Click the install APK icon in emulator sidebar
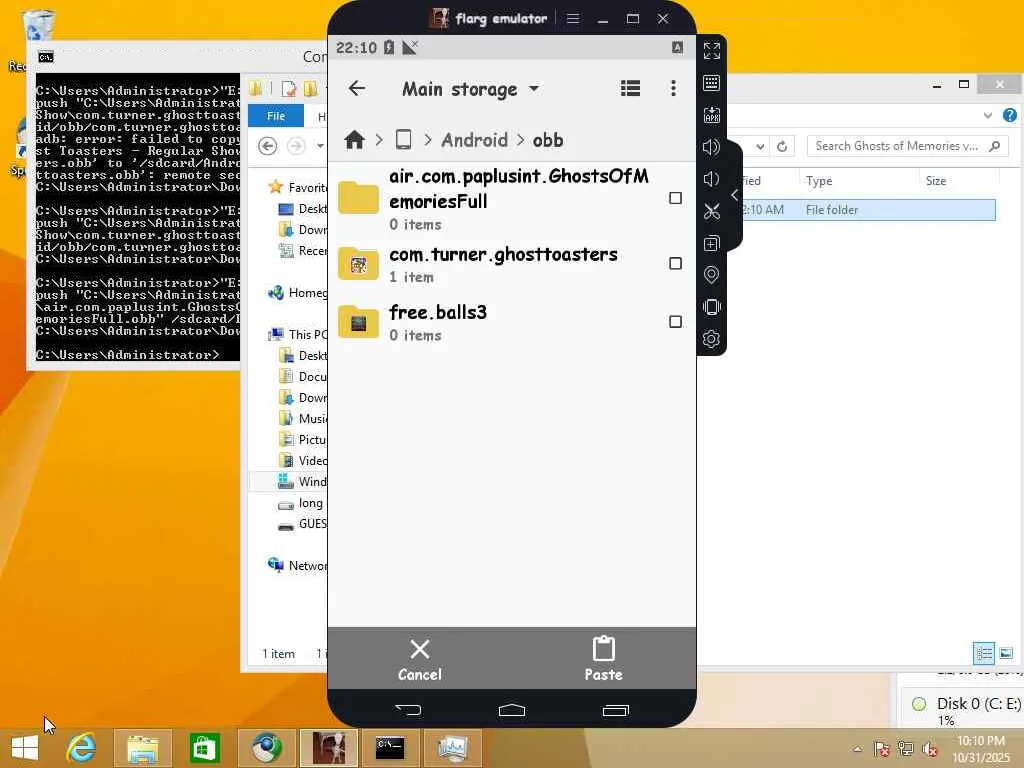1024x768 pixels. [x=712, y=115]
